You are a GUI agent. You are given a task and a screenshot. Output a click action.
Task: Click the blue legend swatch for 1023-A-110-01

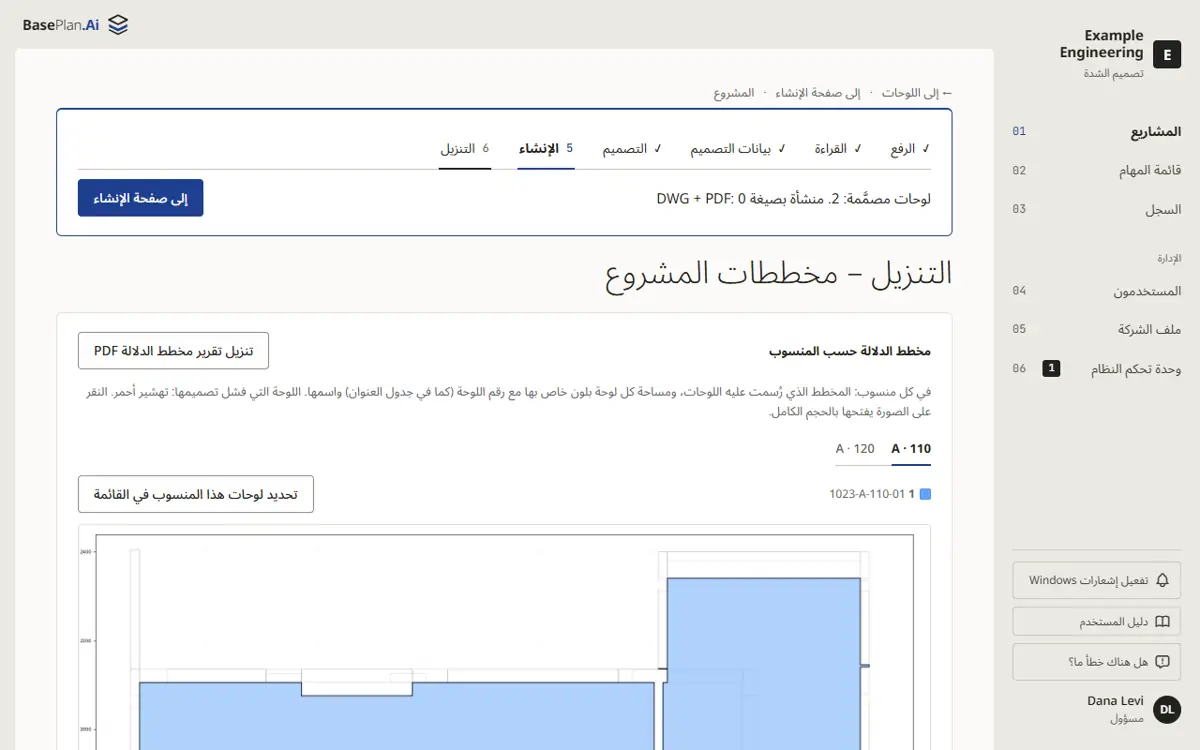[x=925, y=494]
